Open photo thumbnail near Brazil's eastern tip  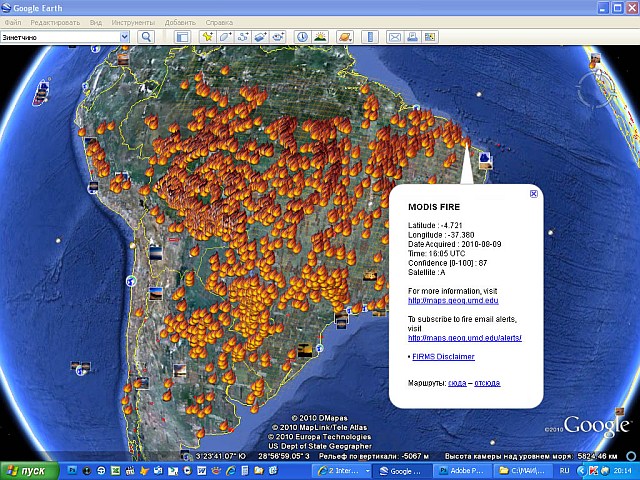(485, 160)
